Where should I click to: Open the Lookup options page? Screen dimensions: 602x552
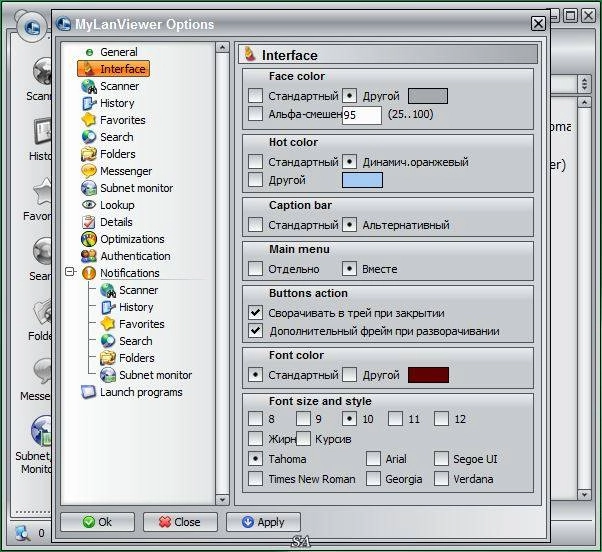[117, 205]
